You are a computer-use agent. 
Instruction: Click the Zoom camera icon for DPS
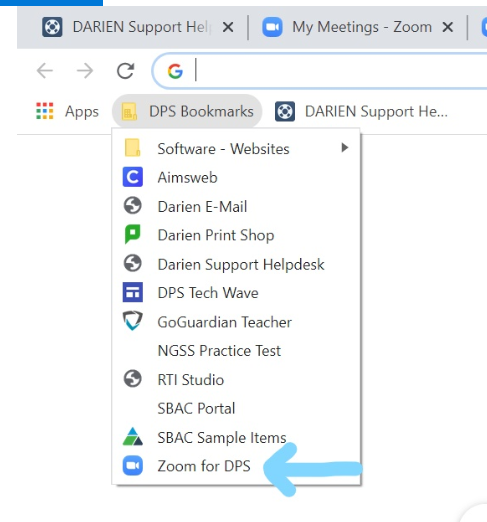point(133,466)
